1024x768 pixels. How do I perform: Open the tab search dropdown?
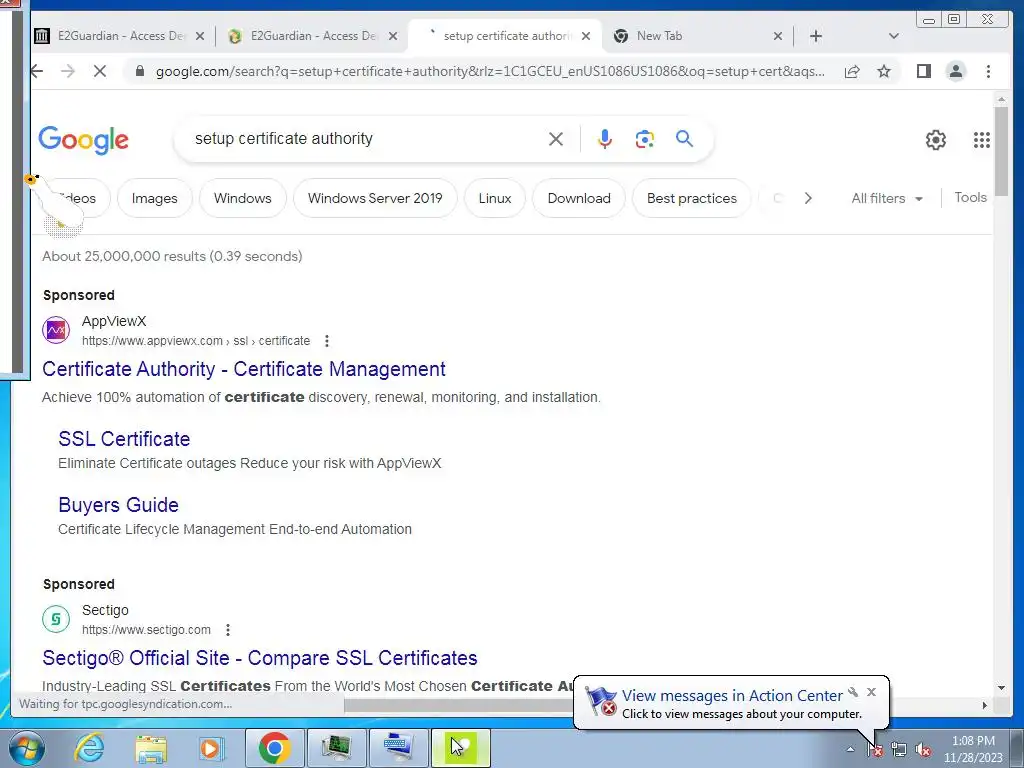click(894, 36)
